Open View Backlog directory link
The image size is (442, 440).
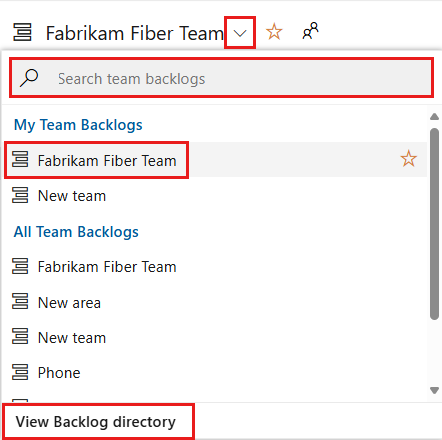pos(98,421)
